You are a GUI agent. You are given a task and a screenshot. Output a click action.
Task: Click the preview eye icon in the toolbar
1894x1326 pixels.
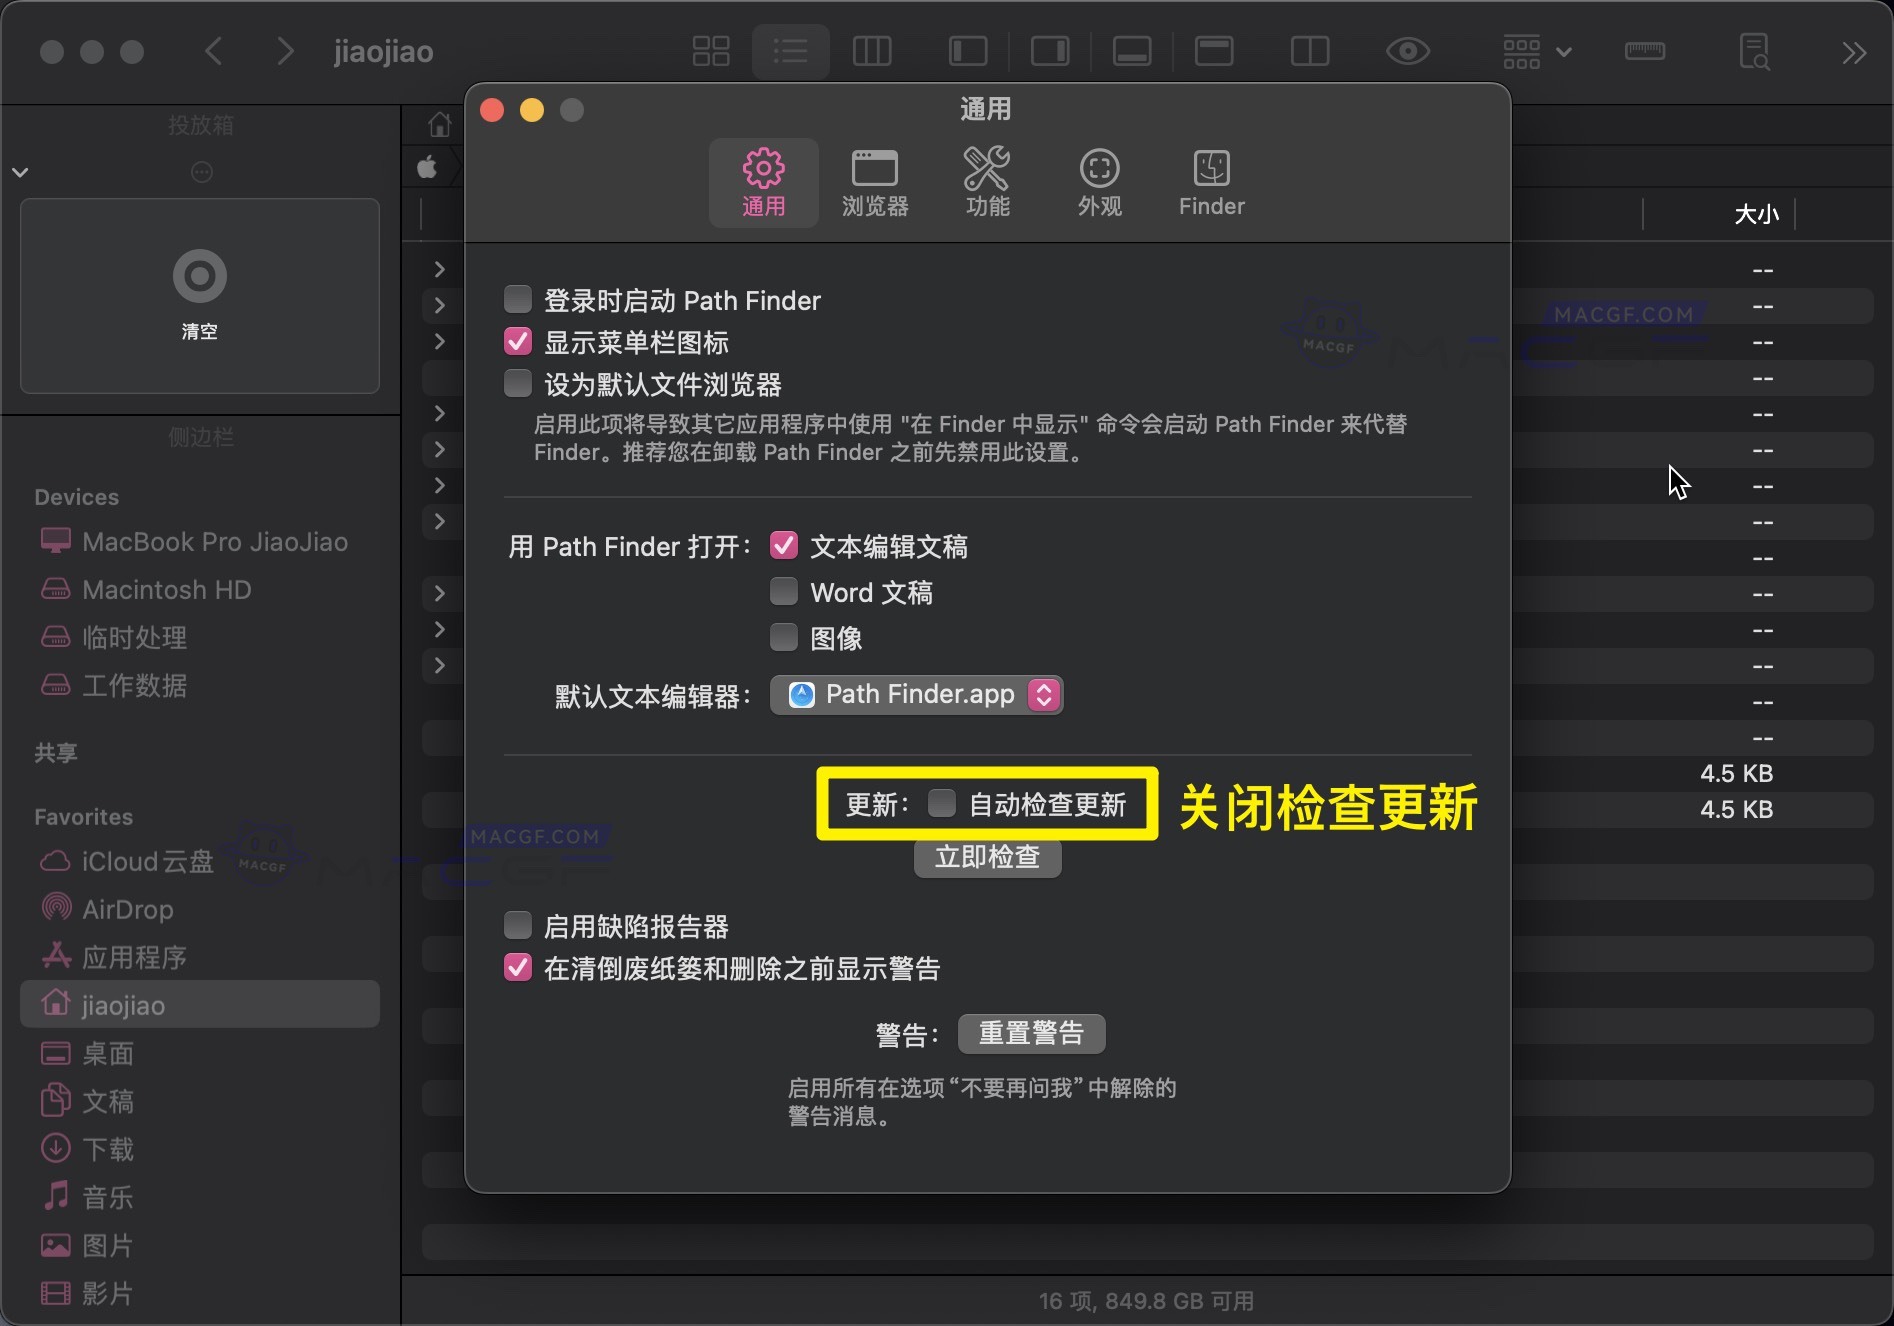point(1407,51)
